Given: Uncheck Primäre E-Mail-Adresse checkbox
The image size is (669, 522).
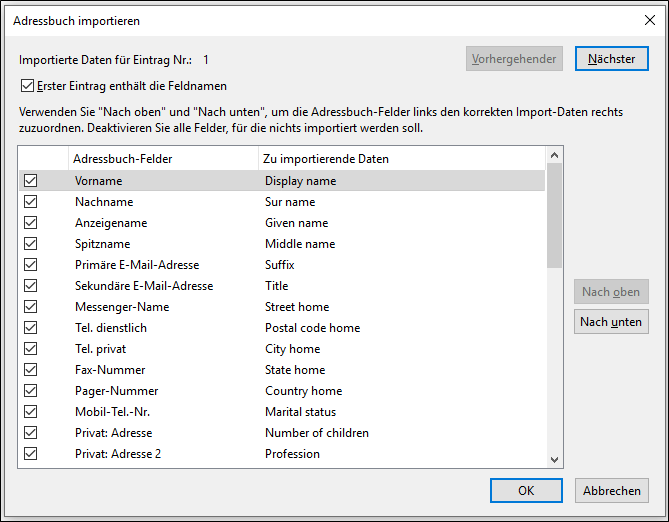Looking at the screenshot, I should tap(30, 265).
